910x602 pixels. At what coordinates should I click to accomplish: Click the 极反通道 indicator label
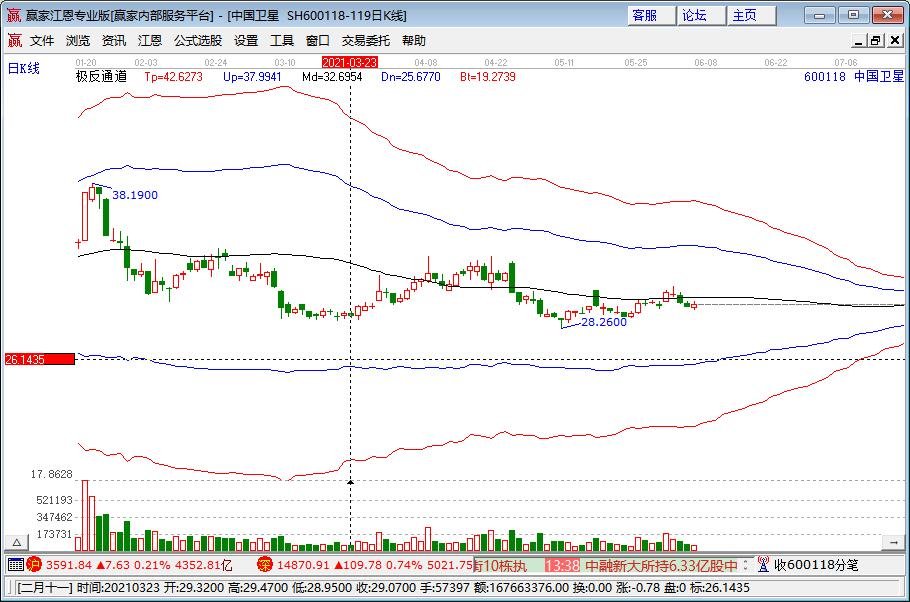coord(101,77)
